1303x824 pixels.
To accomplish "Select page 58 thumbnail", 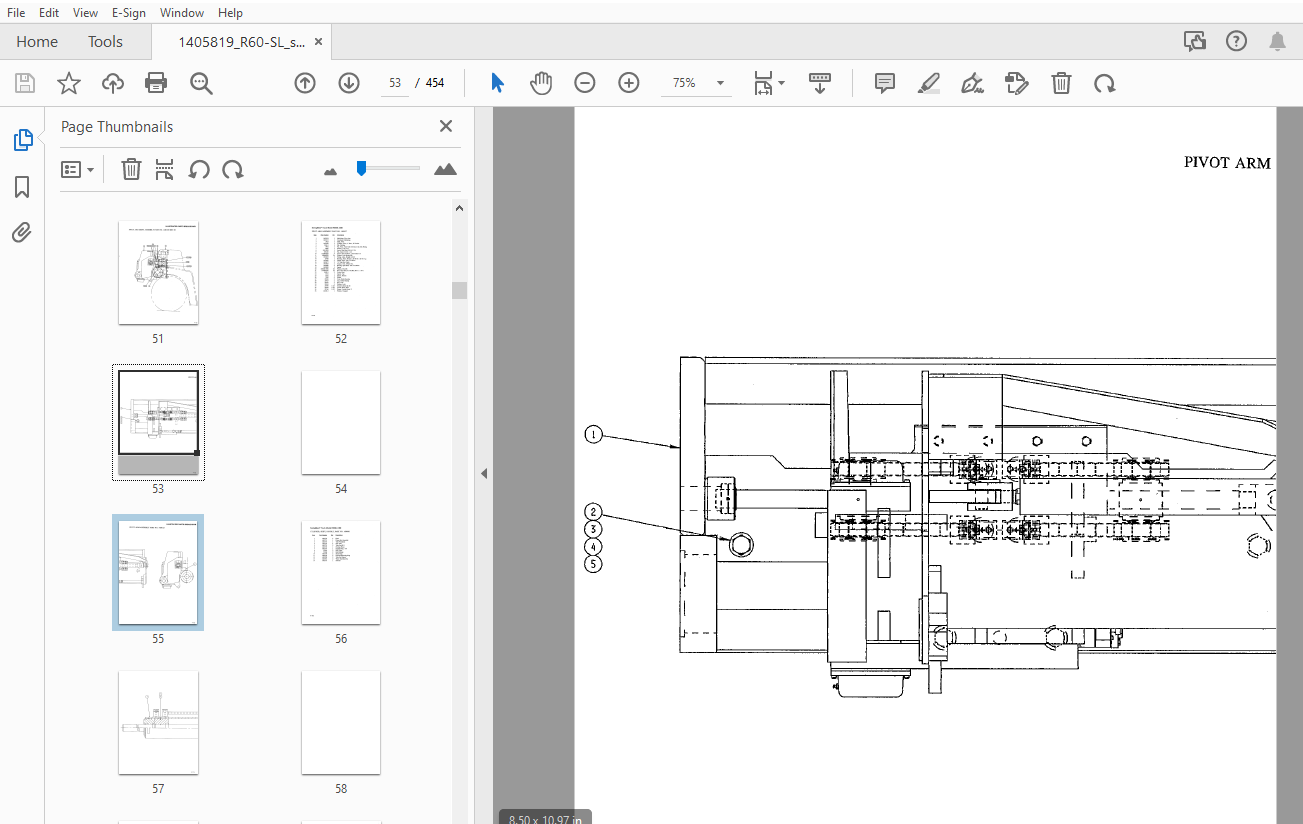I will click(x=341, y=723).
